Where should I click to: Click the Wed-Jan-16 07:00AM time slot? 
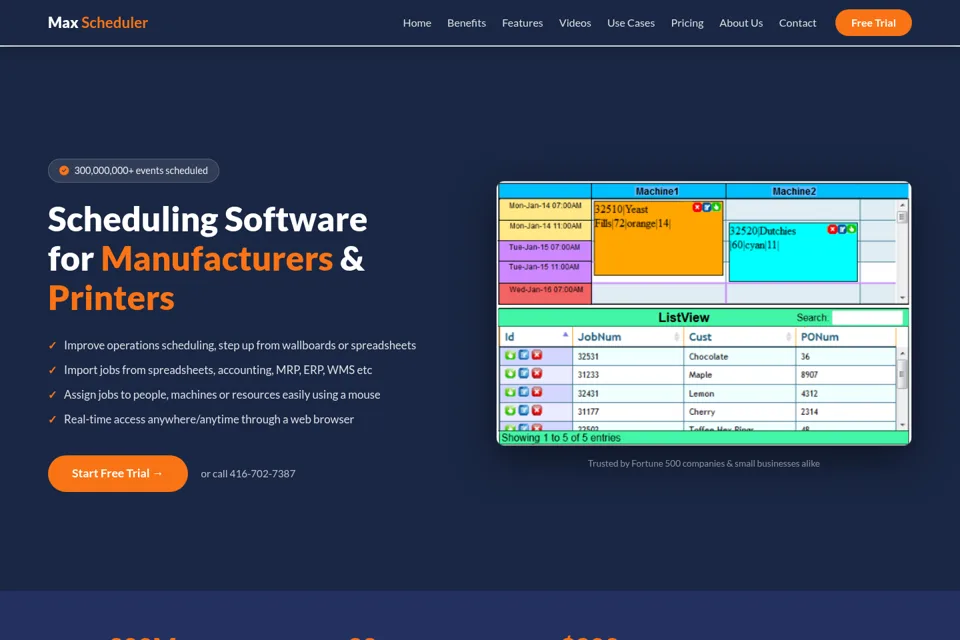coord(545,293)
